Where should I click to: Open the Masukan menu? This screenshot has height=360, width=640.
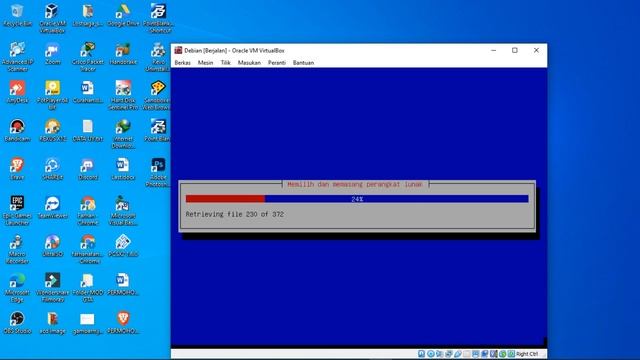tap(249, 62)
